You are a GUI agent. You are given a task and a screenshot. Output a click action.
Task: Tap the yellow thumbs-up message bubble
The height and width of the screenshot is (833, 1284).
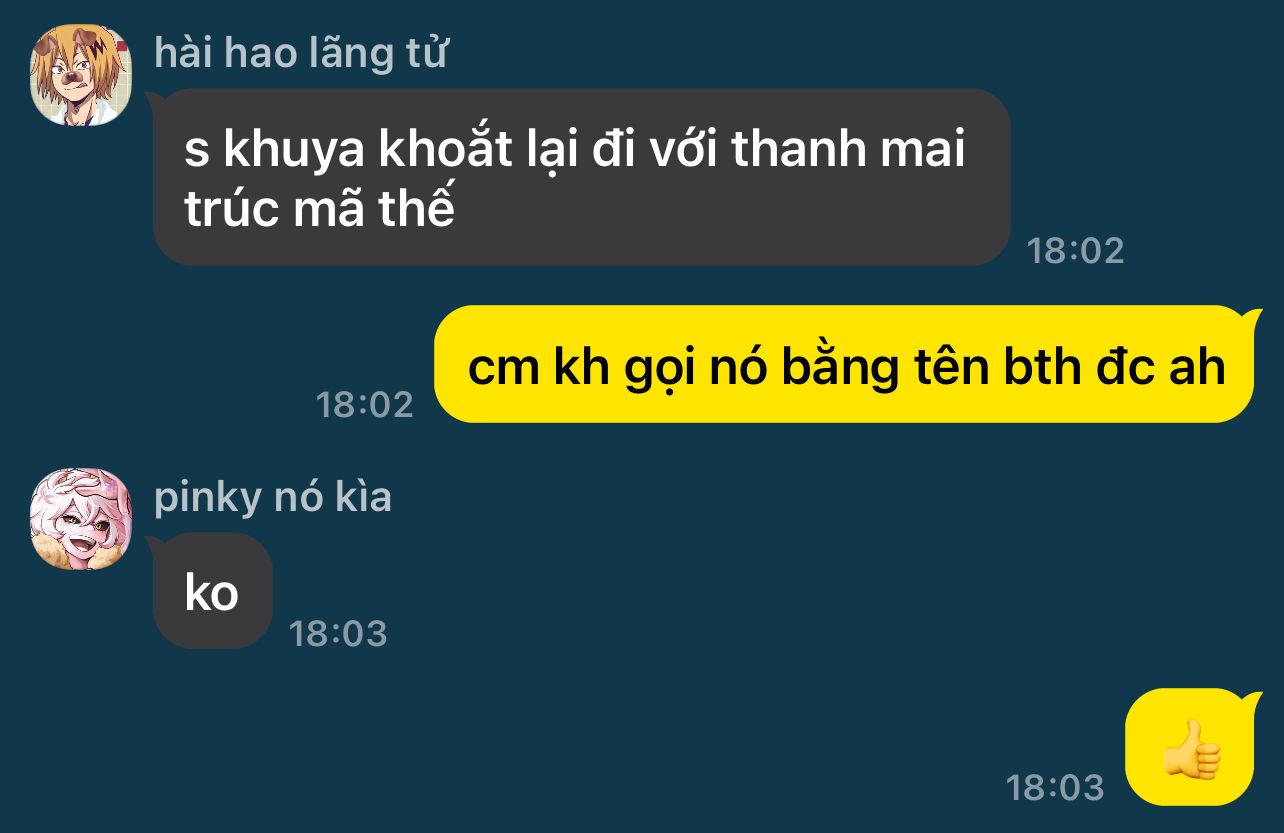[1192, 747]
